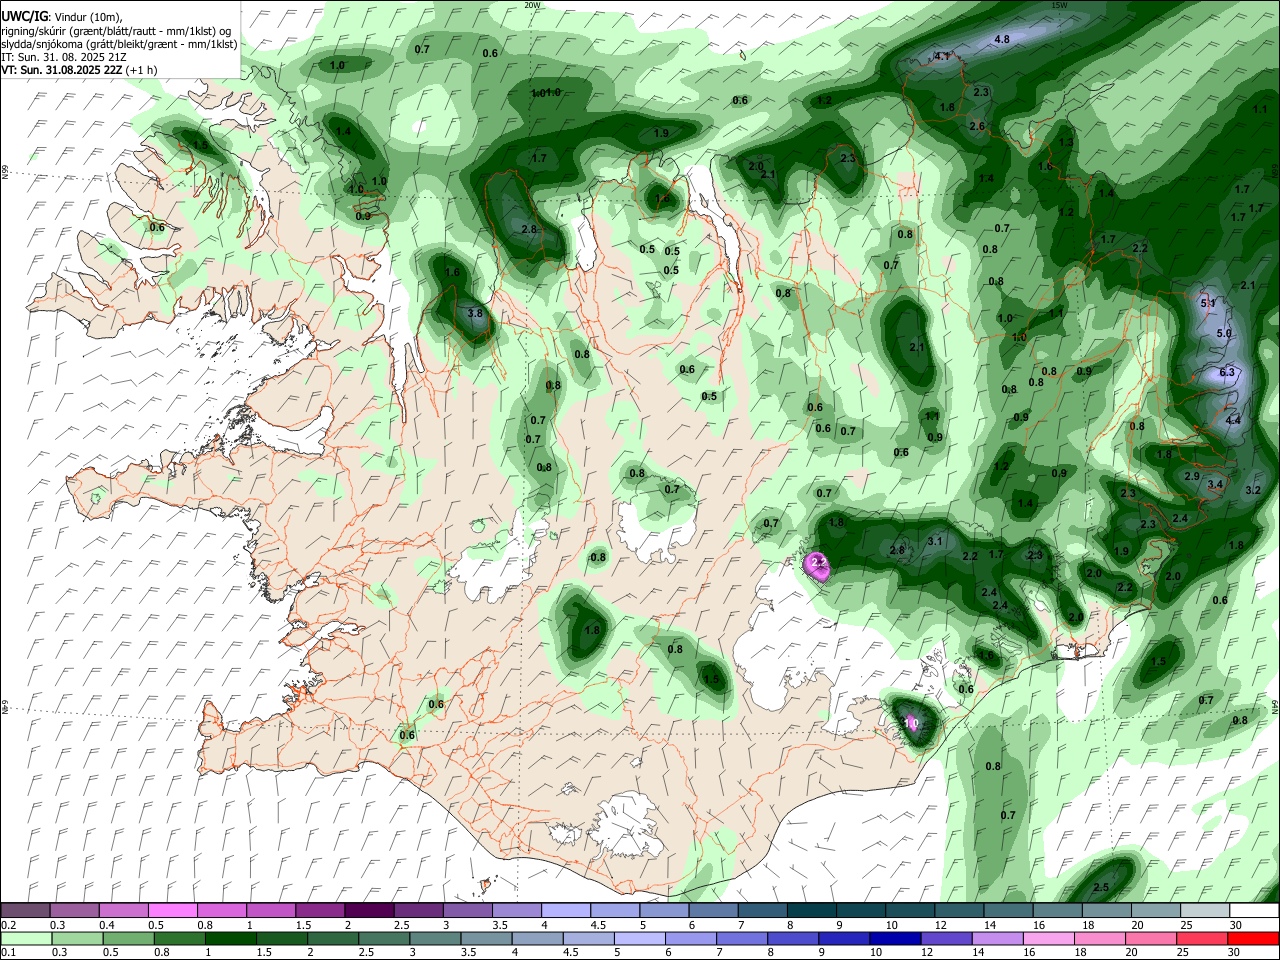Click the '20W' longitude label
The width and height of the screenshot is (1280, 960).
point(532,5)
